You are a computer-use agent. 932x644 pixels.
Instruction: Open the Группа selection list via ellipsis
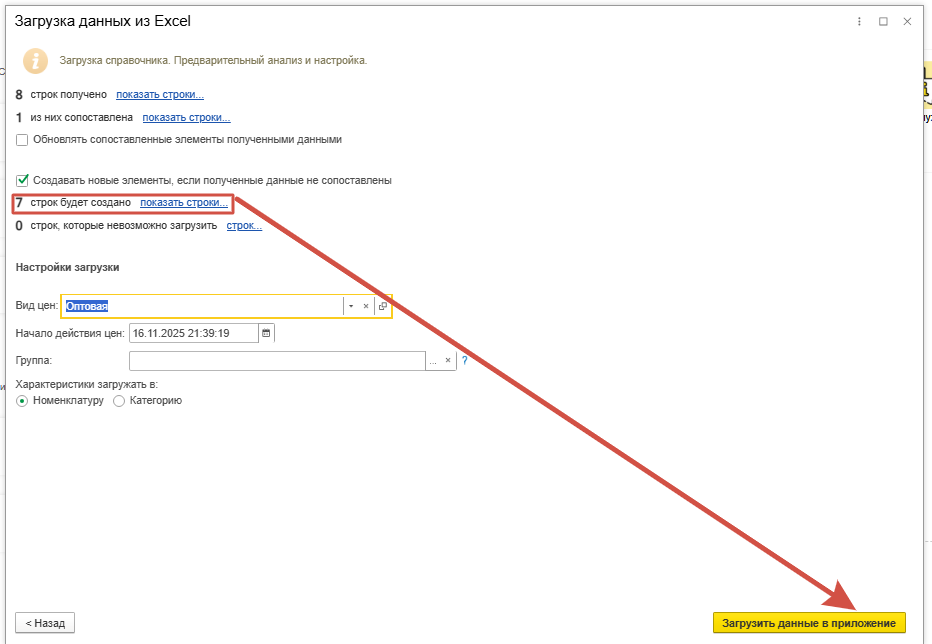434,361
